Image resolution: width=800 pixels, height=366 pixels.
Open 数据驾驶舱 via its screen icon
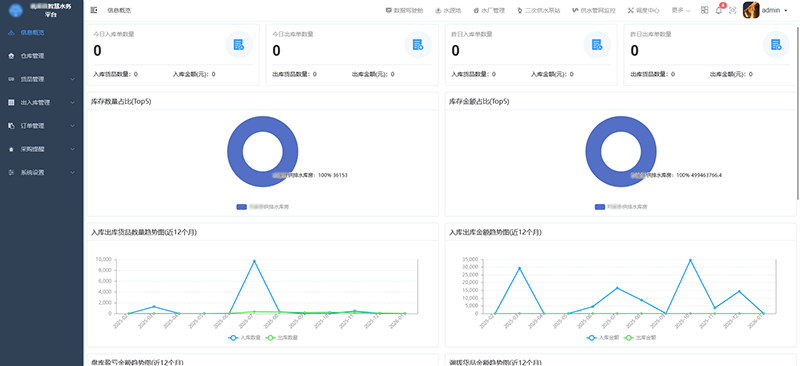pos(389,10)
